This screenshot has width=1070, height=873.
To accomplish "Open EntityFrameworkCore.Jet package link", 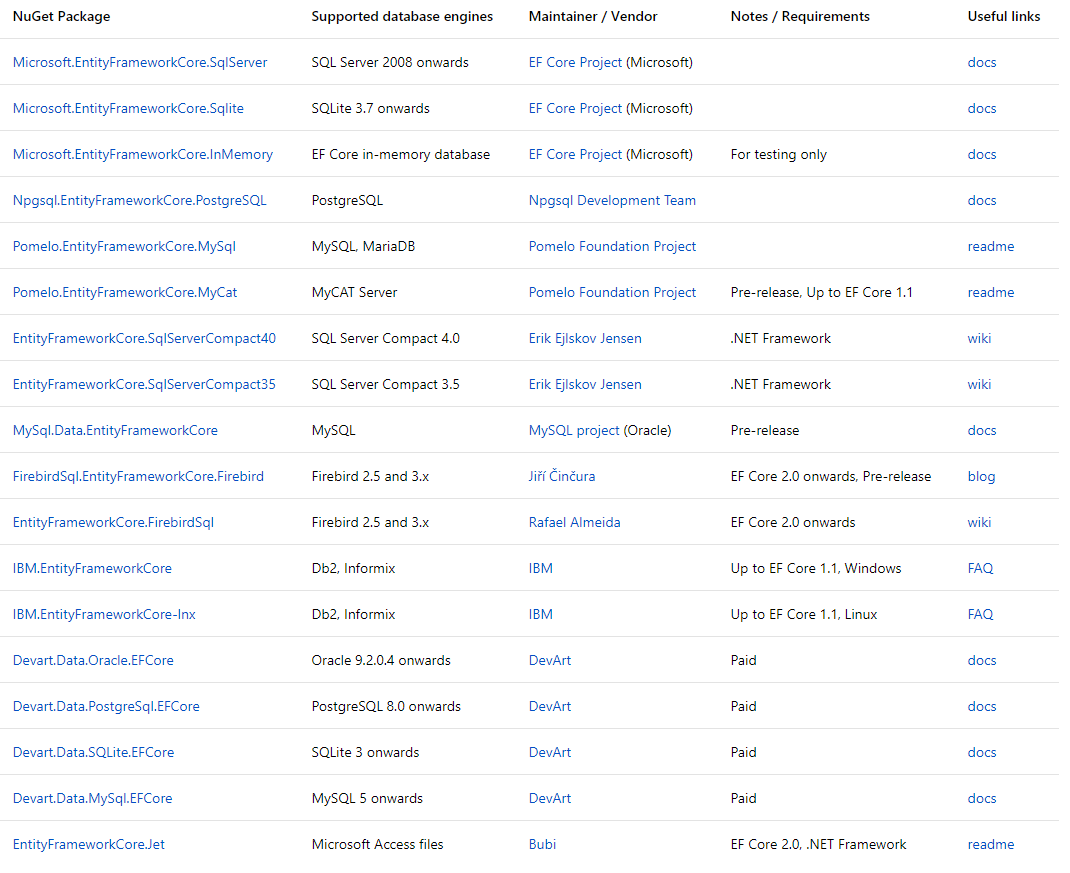I will (x=89, y=844).
